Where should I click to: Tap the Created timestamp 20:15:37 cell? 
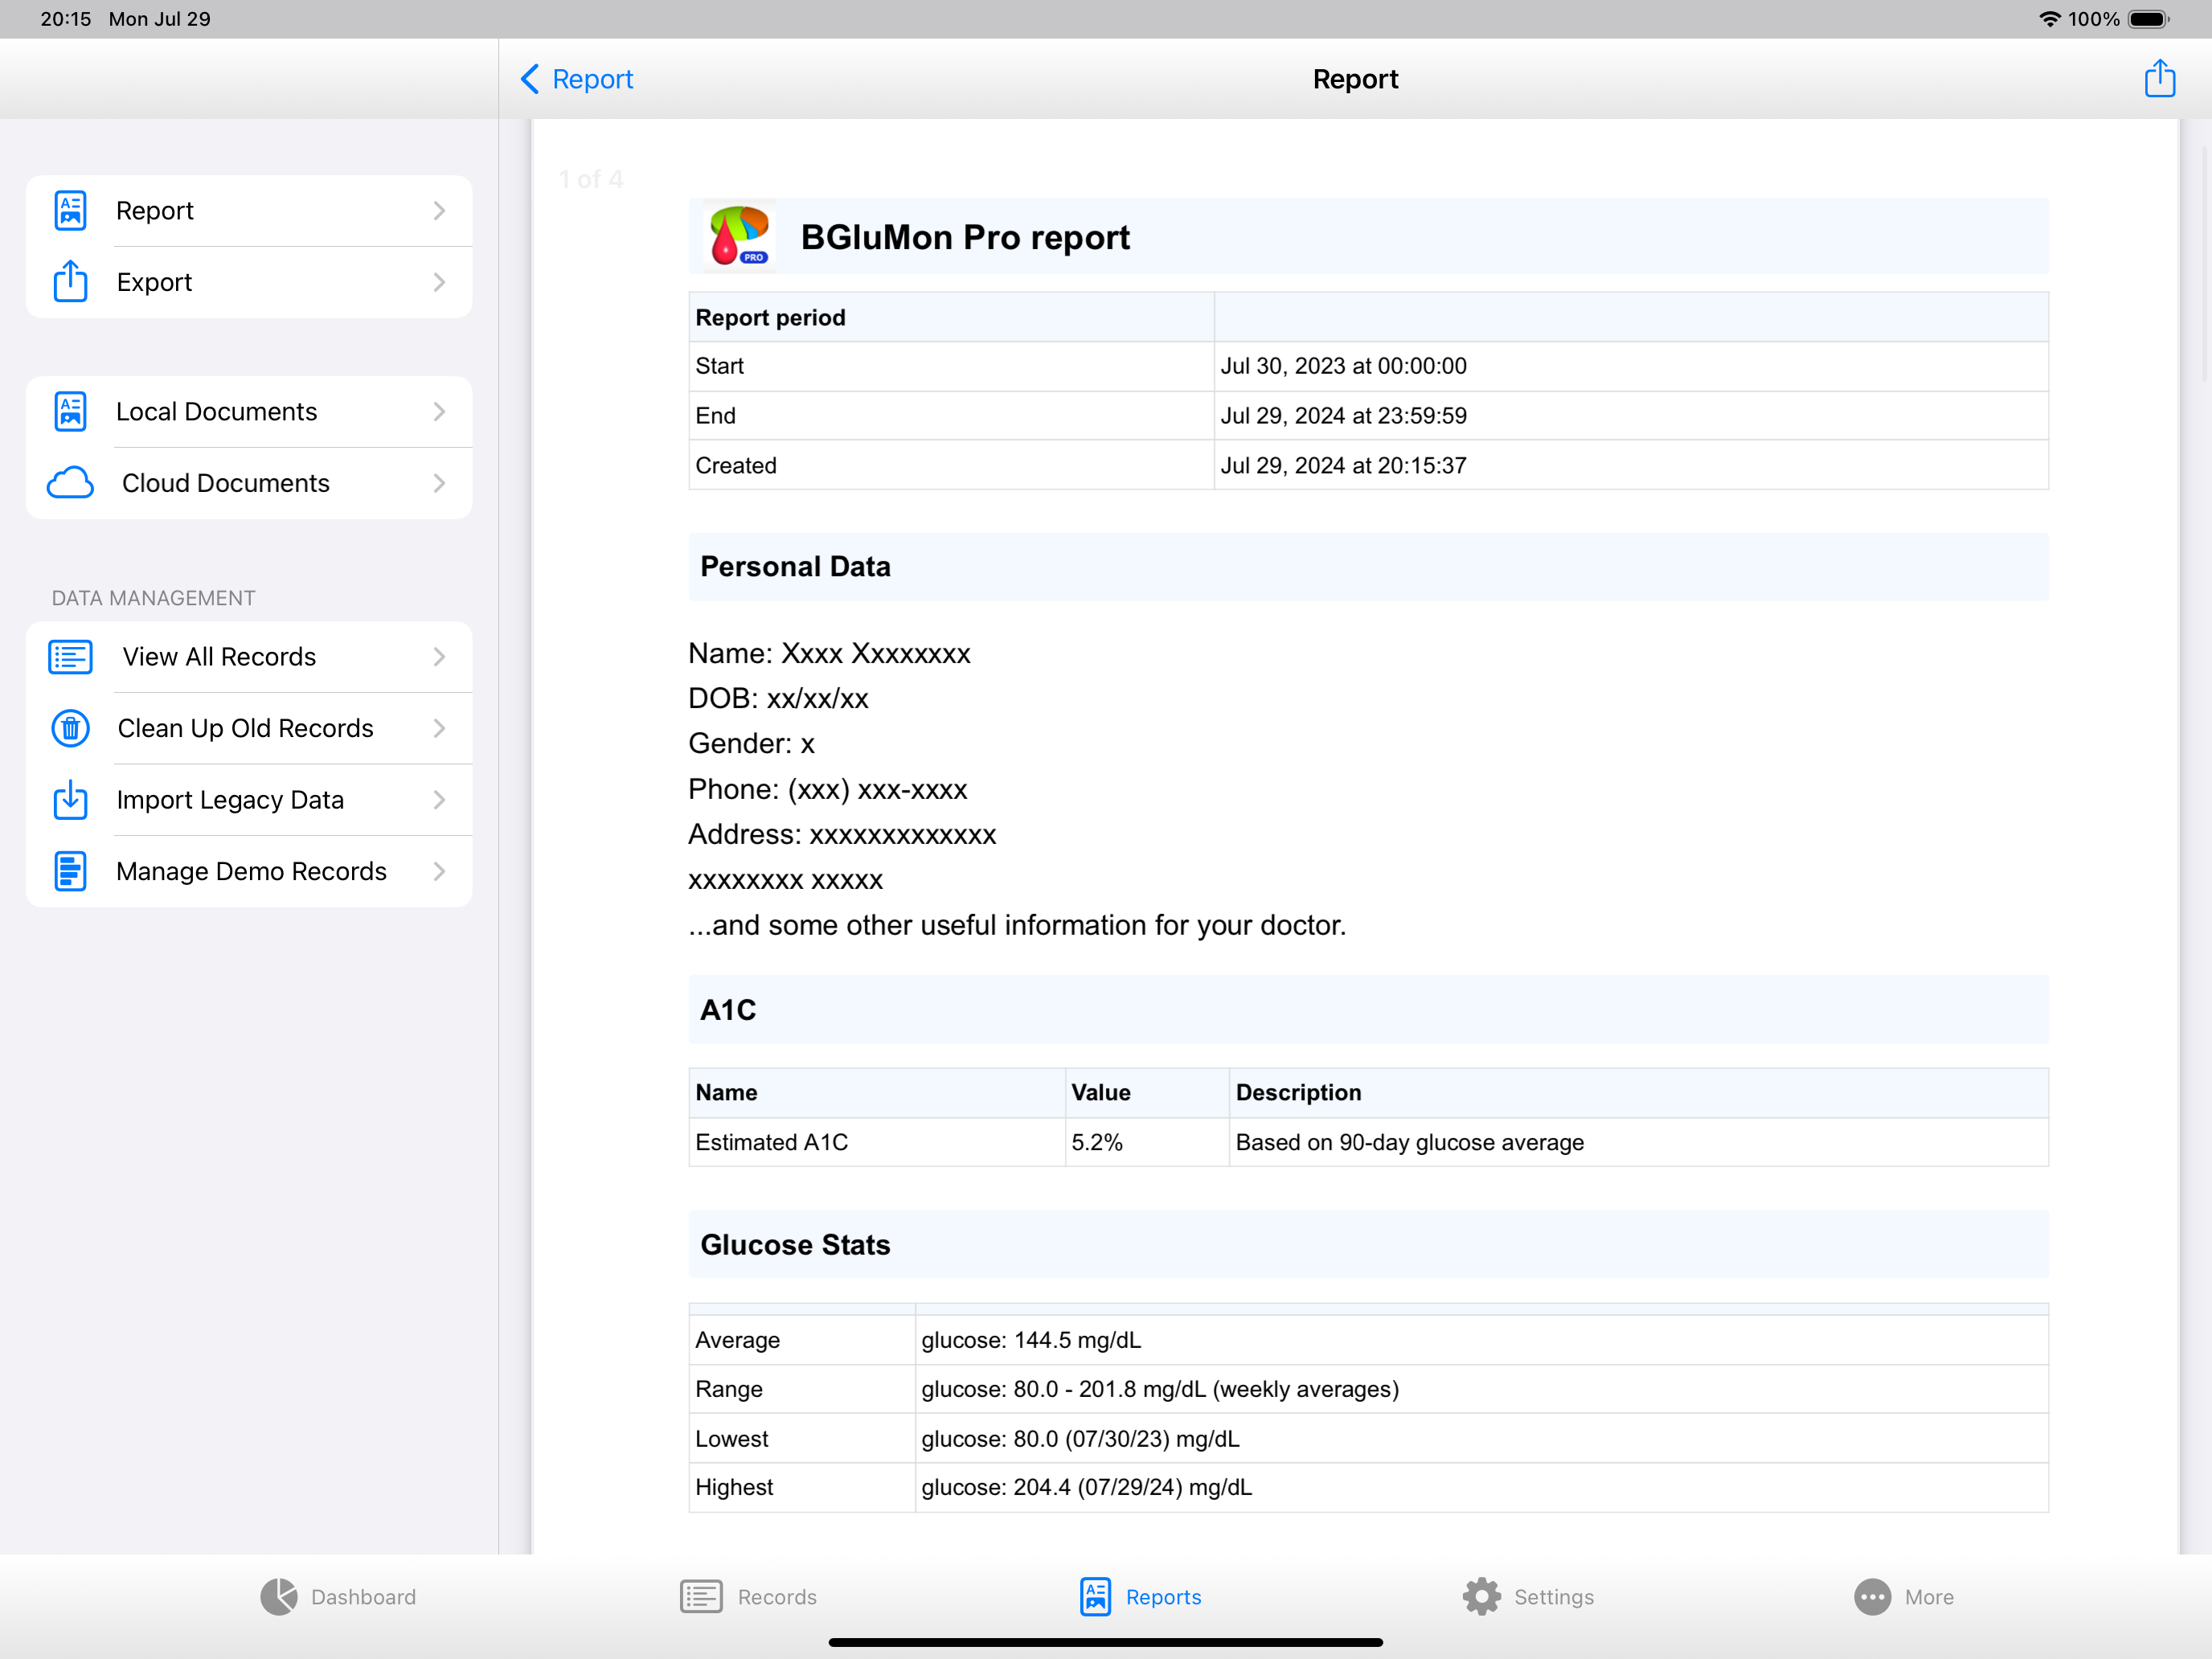tap(1630, 465)
